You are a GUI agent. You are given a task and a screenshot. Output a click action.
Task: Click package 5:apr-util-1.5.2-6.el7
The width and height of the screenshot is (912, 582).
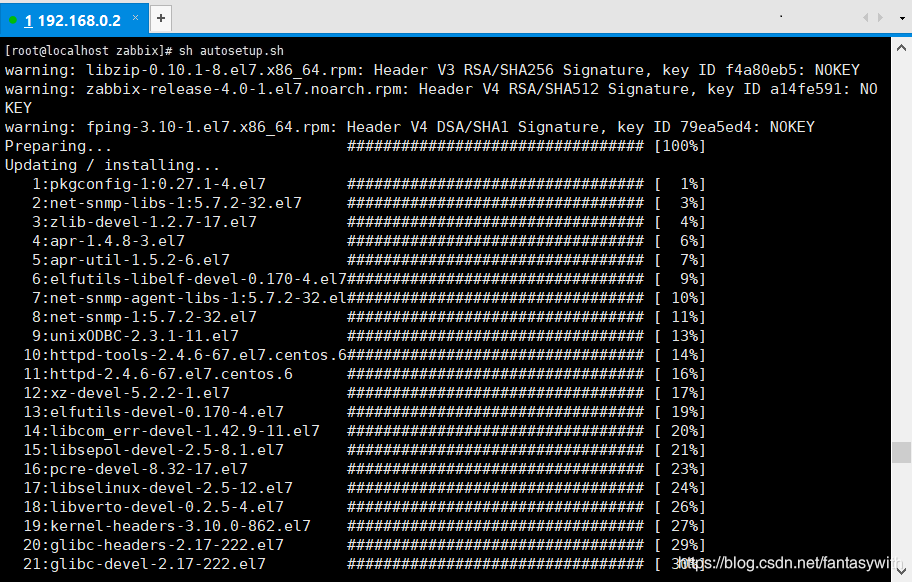(x=131, y=260)
